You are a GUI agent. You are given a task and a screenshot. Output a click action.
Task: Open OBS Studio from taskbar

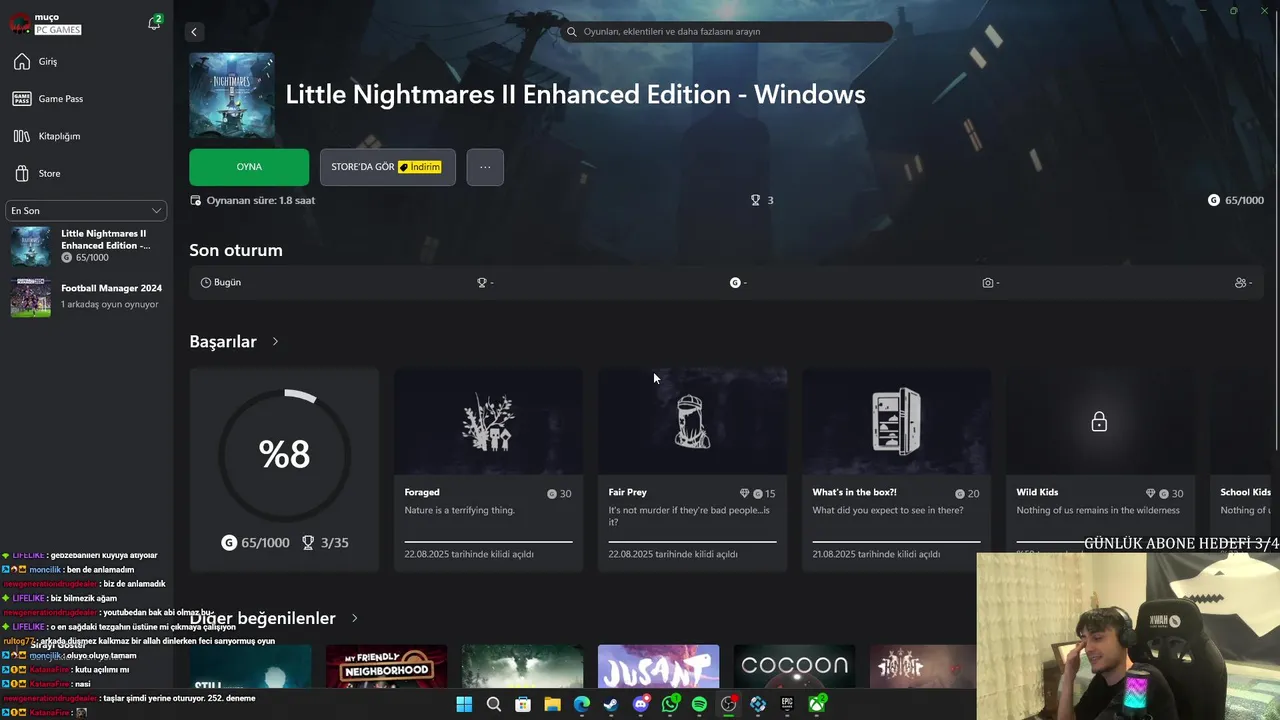tap(729, 705)
